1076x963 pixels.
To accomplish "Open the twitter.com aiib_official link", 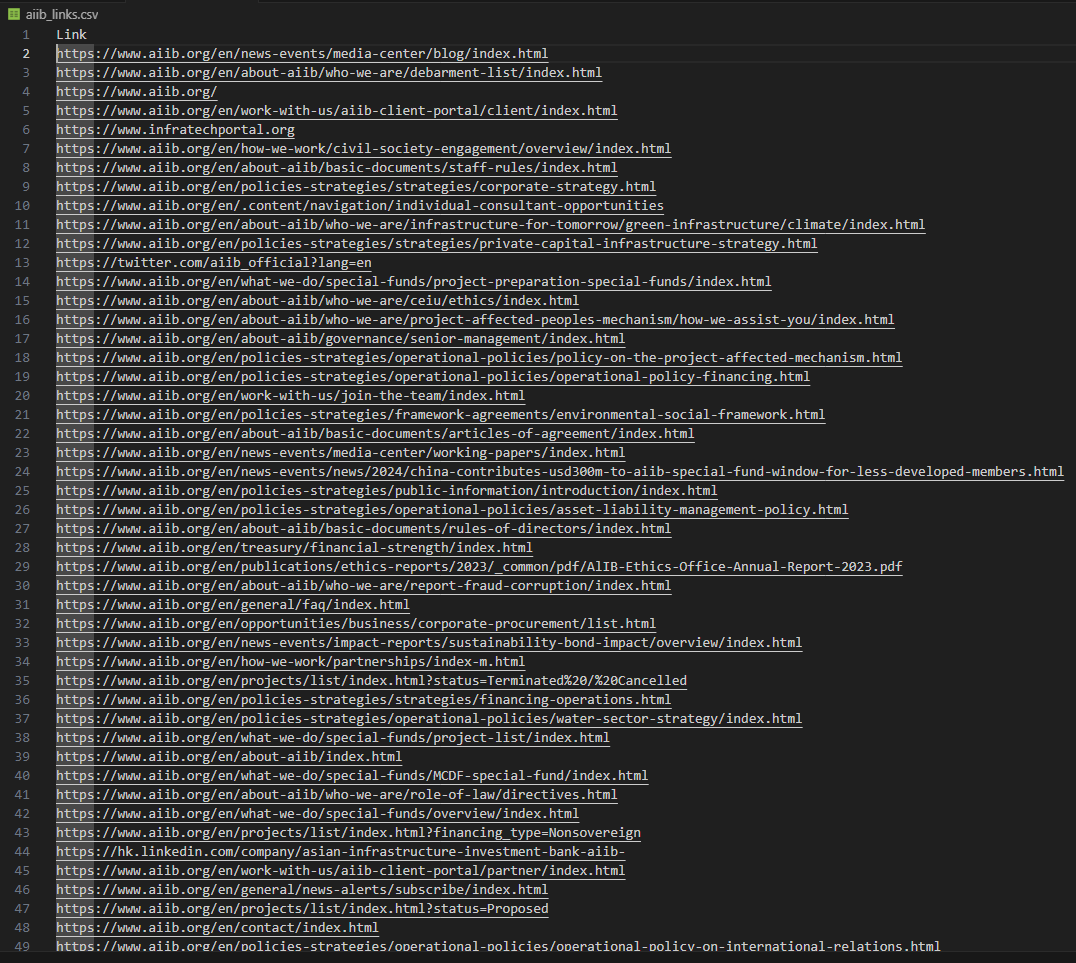I will (213, 263).
